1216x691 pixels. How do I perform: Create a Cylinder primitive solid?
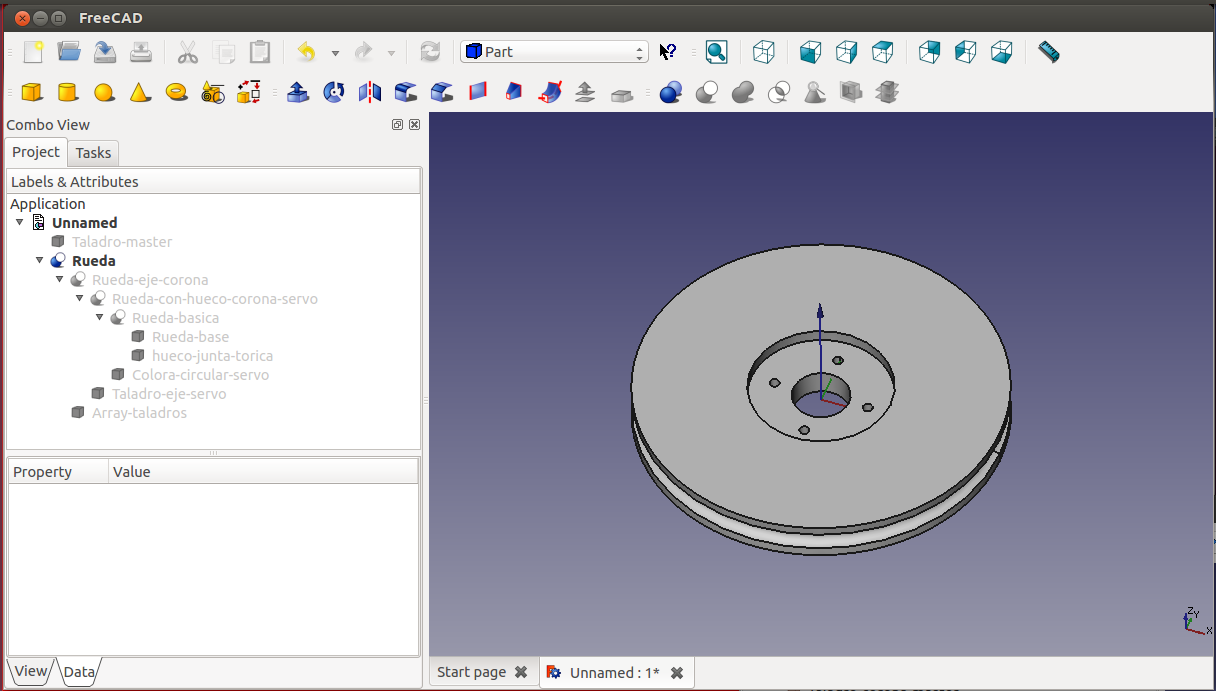coord(67,93)
